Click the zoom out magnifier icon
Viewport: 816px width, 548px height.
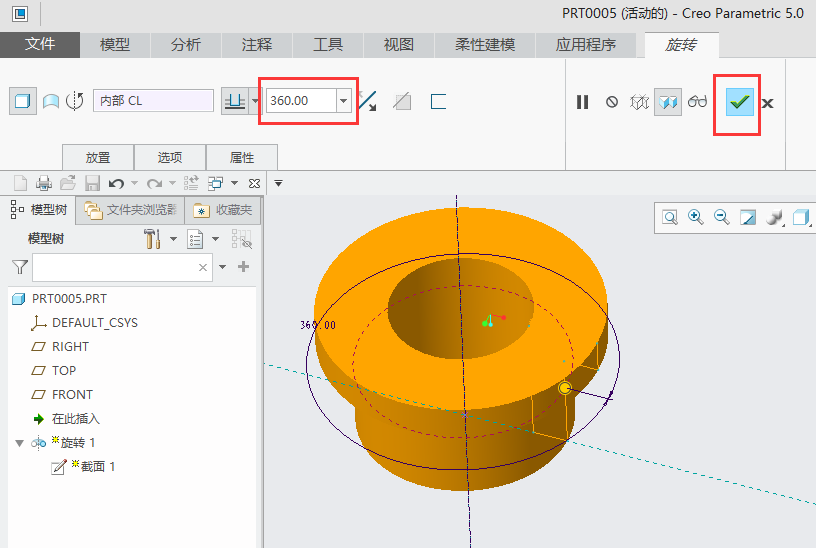(721, 217)
